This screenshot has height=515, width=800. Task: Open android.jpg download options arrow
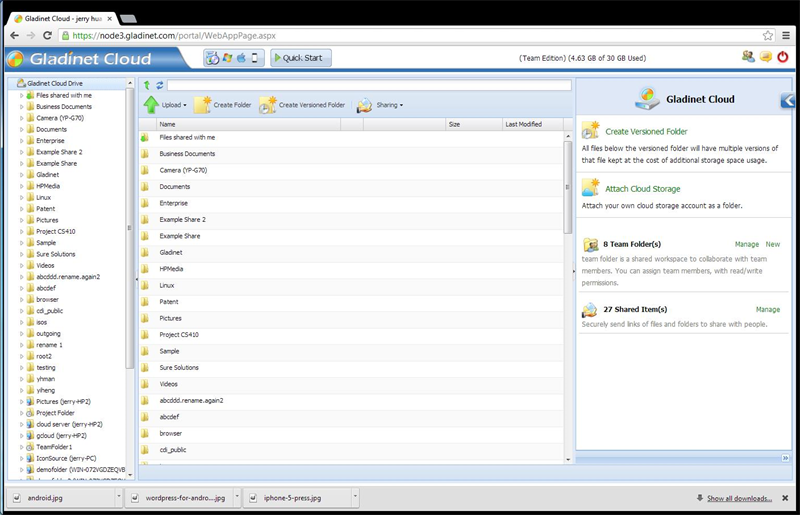pyautogui.click(x=118, y=497)
